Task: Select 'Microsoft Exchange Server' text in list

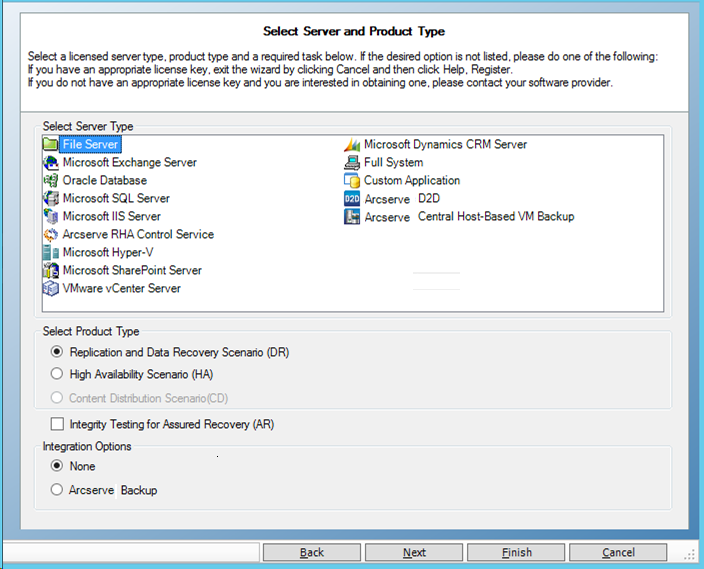Action: [130, 162]
